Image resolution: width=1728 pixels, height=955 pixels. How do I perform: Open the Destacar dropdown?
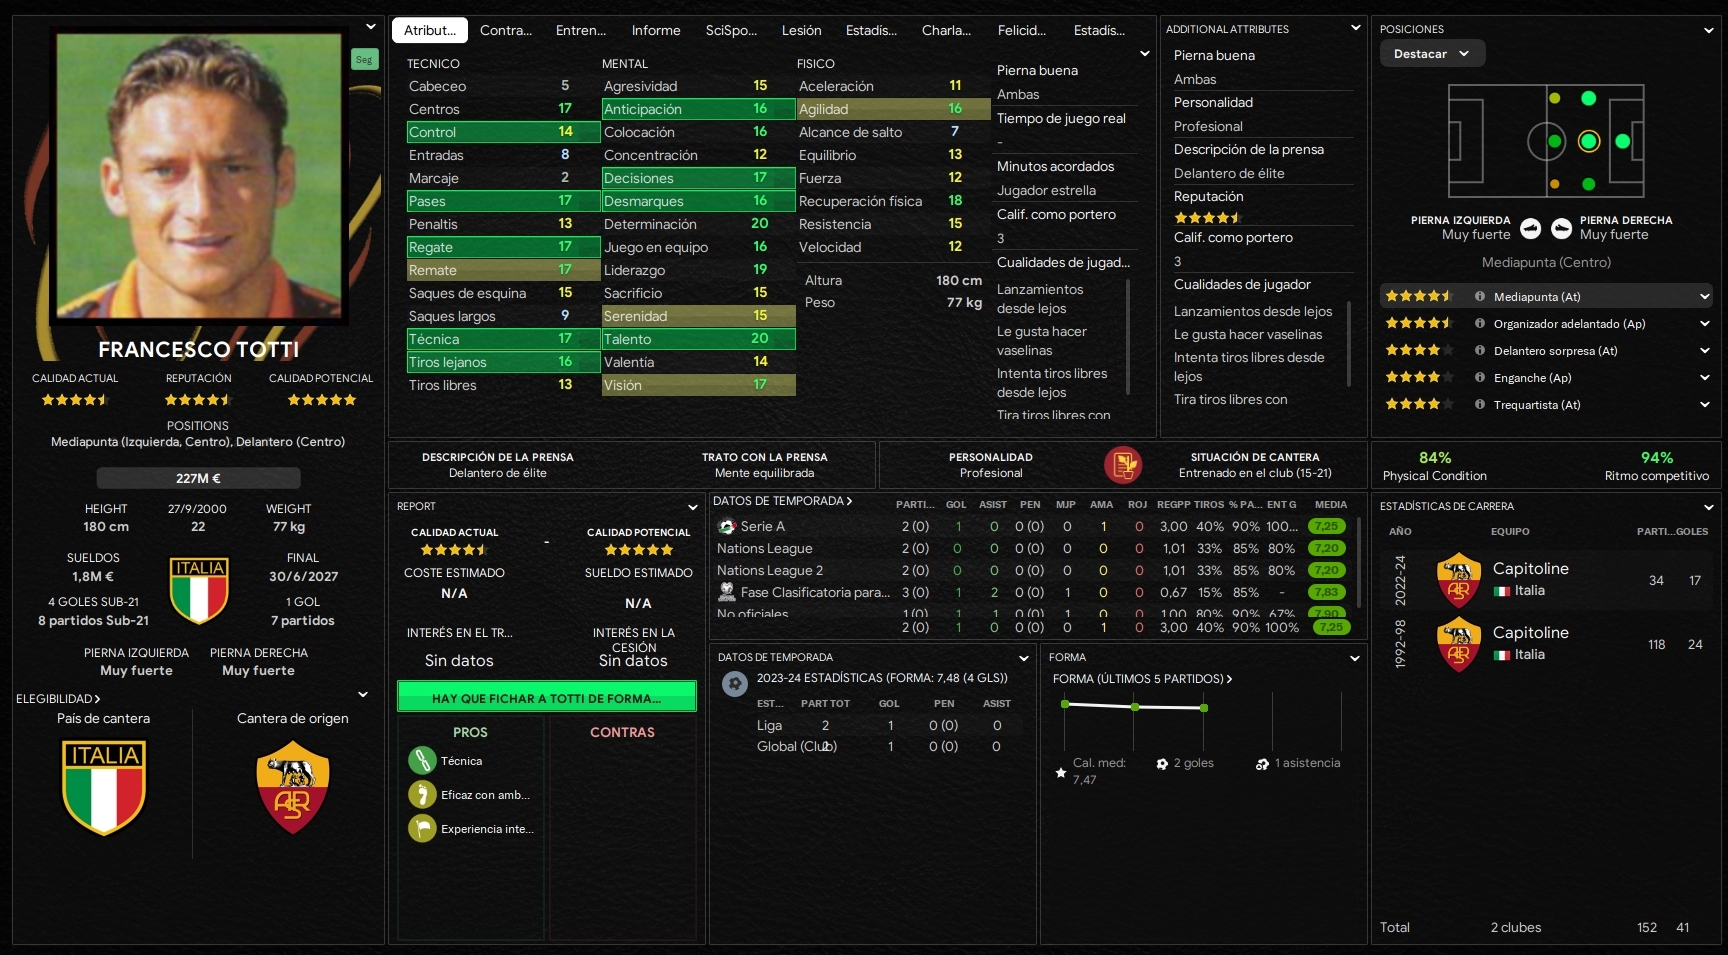tap(1433, 54)
